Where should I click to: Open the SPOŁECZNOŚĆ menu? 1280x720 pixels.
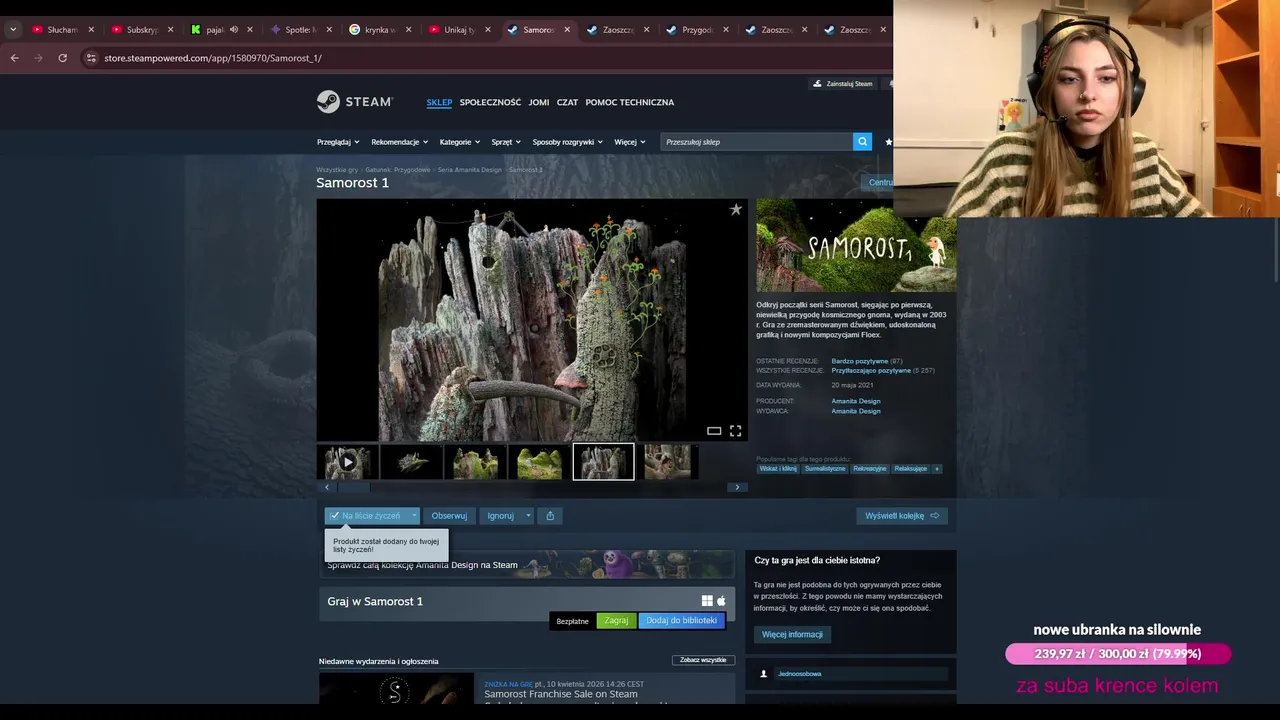pos(490,102)
